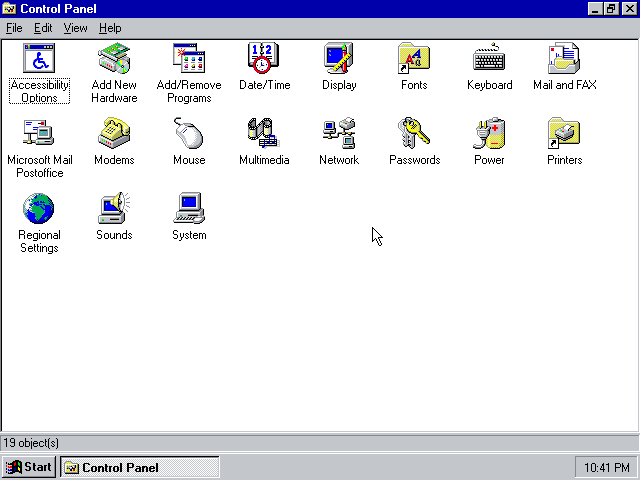
Task: Click the Control Panel taskbar button
Action: point(140,467)
